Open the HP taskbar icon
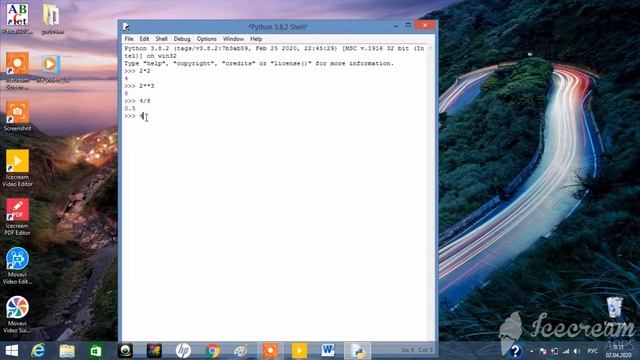Image resolution: width=640 pixels, height=360 pixels. click(183, 351)
